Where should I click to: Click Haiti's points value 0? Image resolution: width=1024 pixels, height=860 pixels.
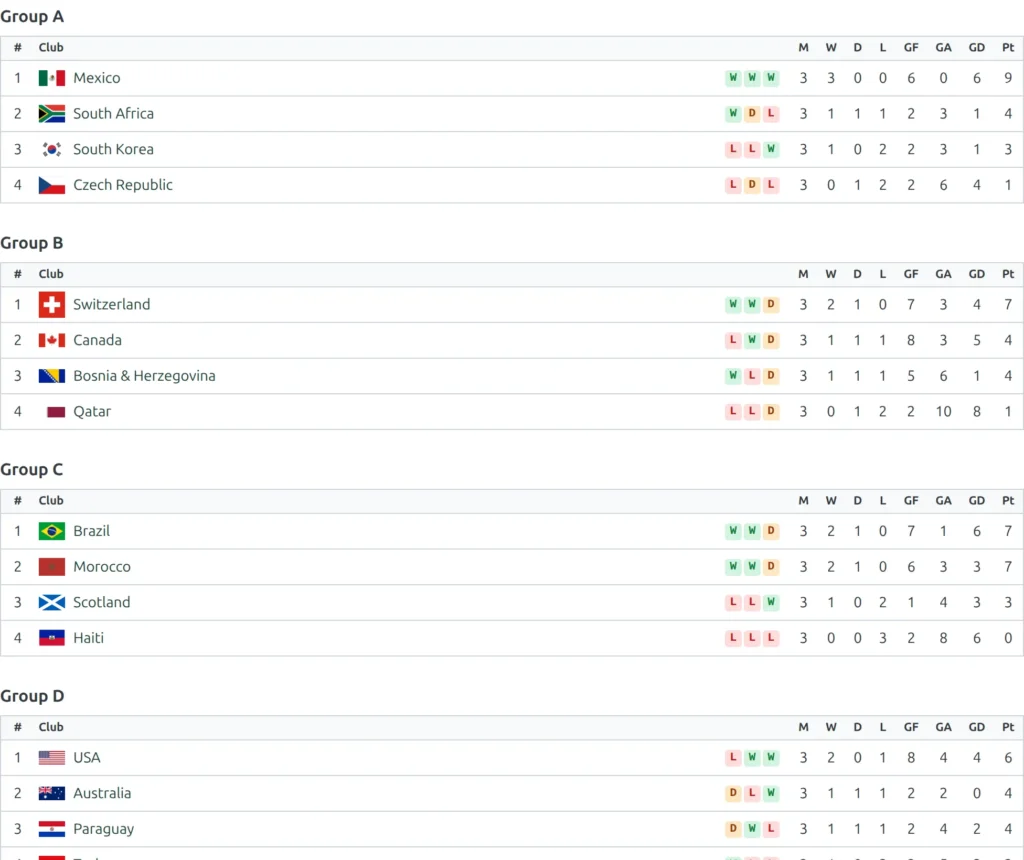point(1008,639)
